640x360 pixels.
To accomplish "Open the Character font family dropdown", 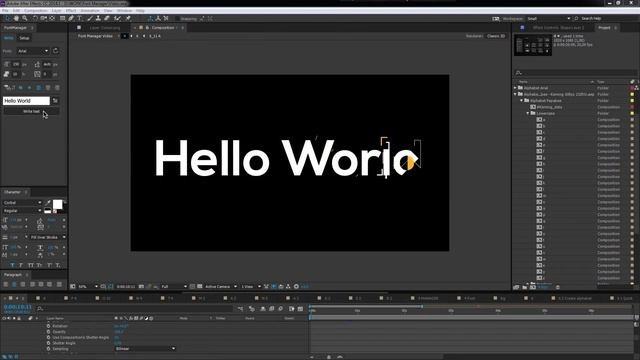I will click(22, 202).
